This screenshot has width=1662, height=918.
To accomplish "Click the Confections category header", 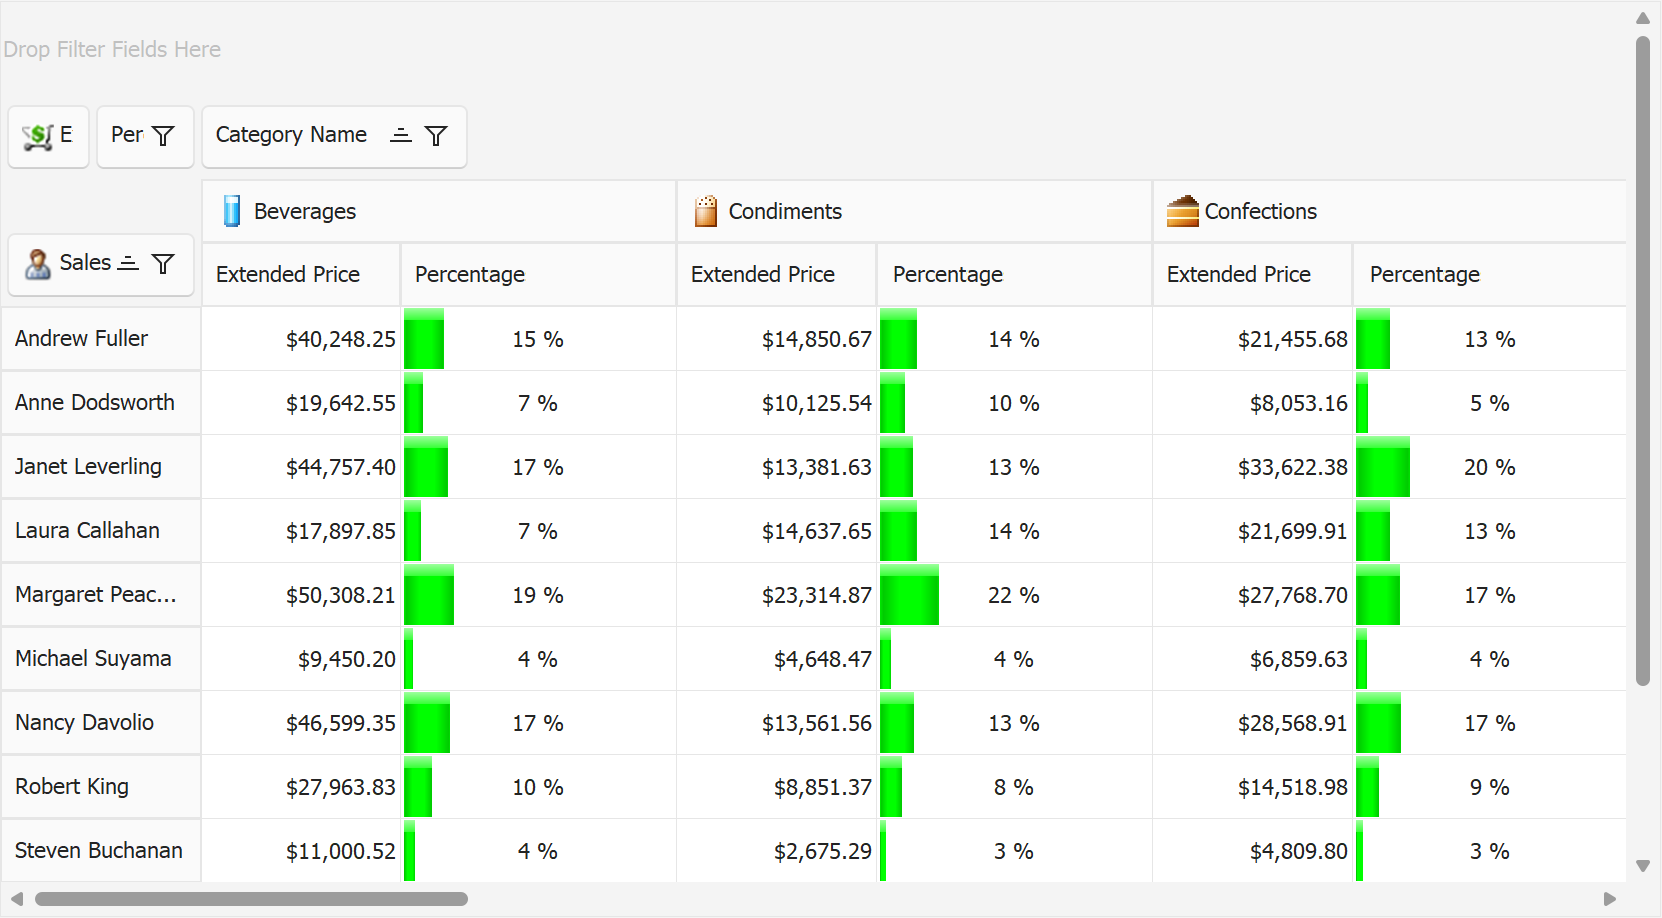I will 1260,211.
